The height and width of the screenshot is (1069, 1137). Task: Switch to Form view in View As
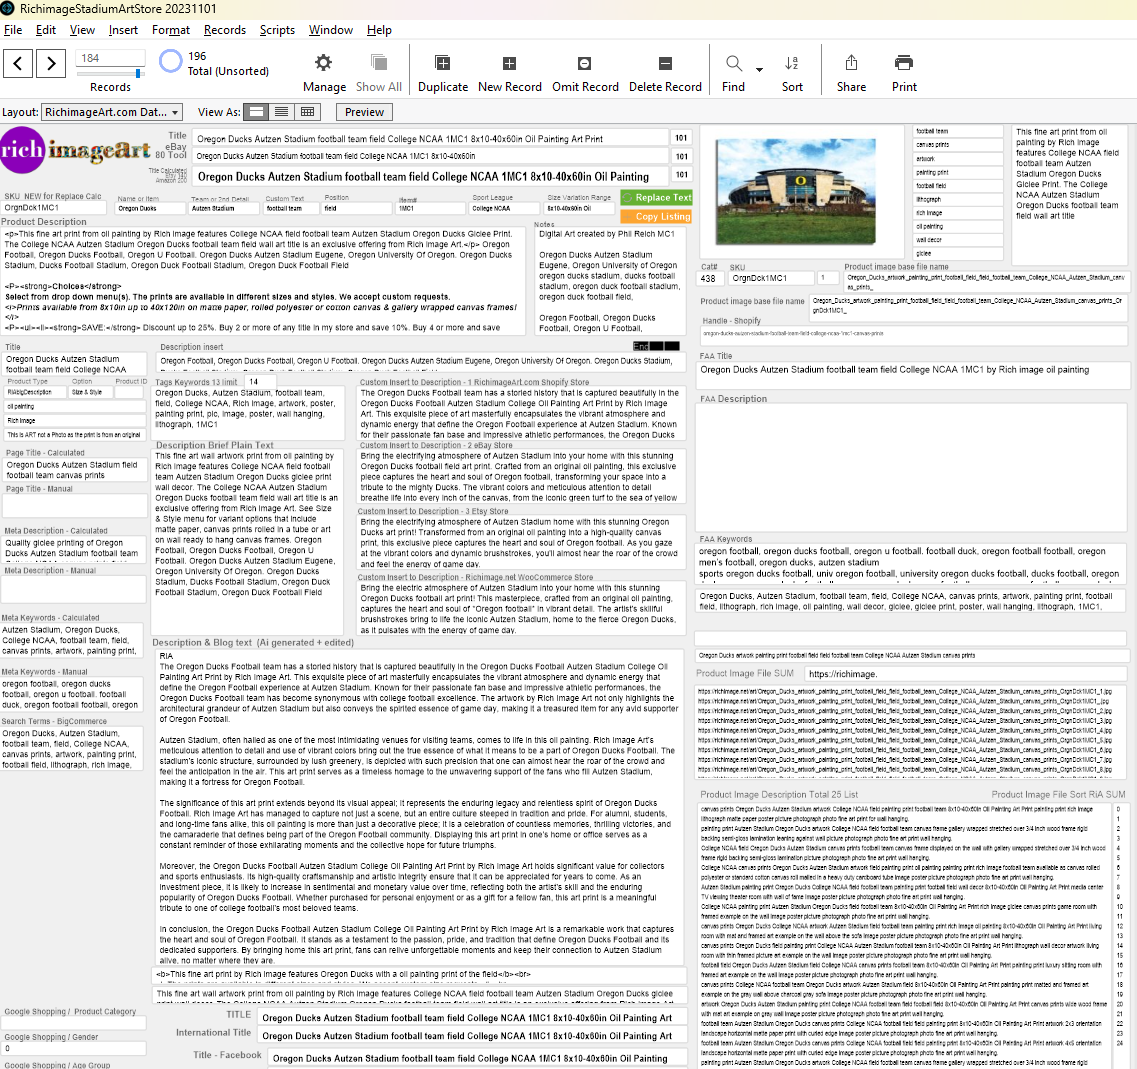tap(257, 112)
